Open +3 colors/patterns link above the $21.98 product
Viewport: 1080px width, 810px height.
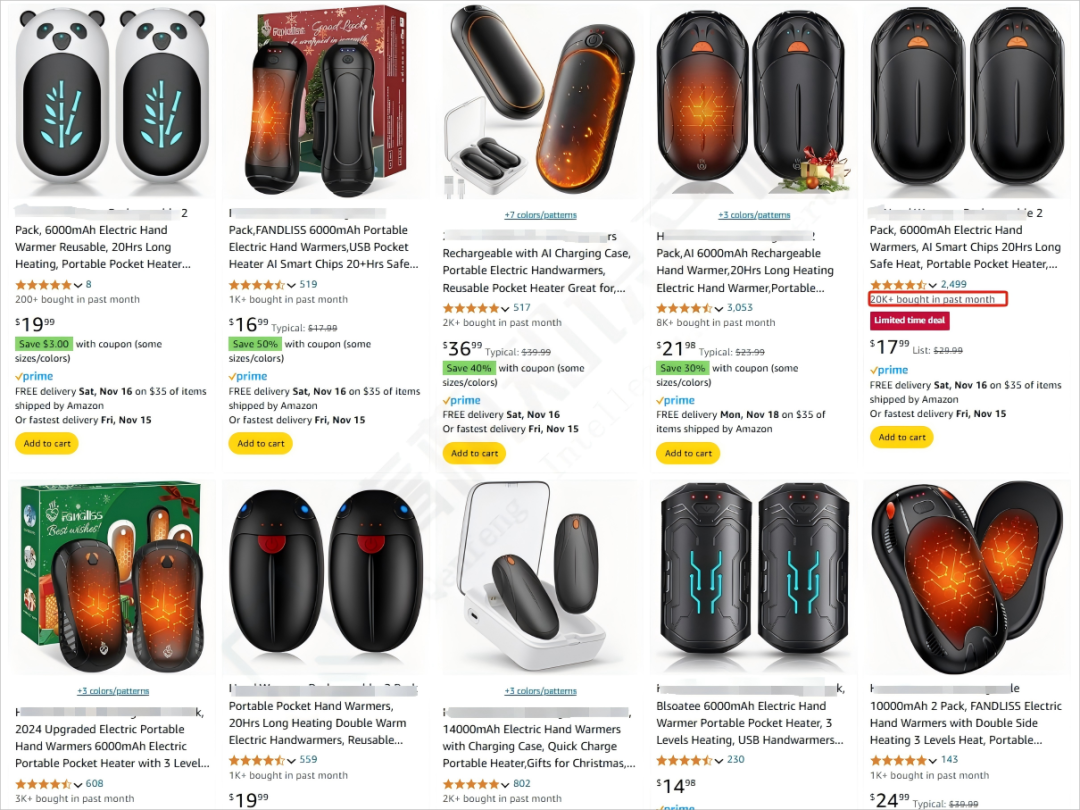[754, 215]
